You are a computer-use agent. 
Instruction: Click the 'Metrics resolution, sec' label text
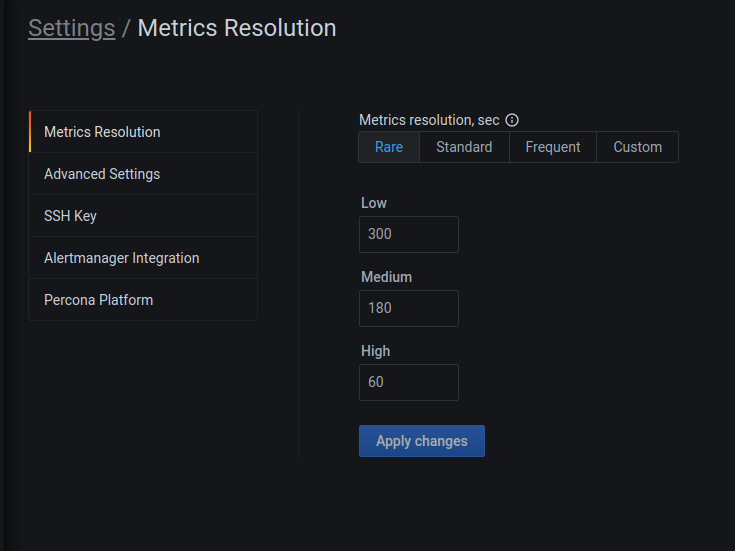(429, 120)
